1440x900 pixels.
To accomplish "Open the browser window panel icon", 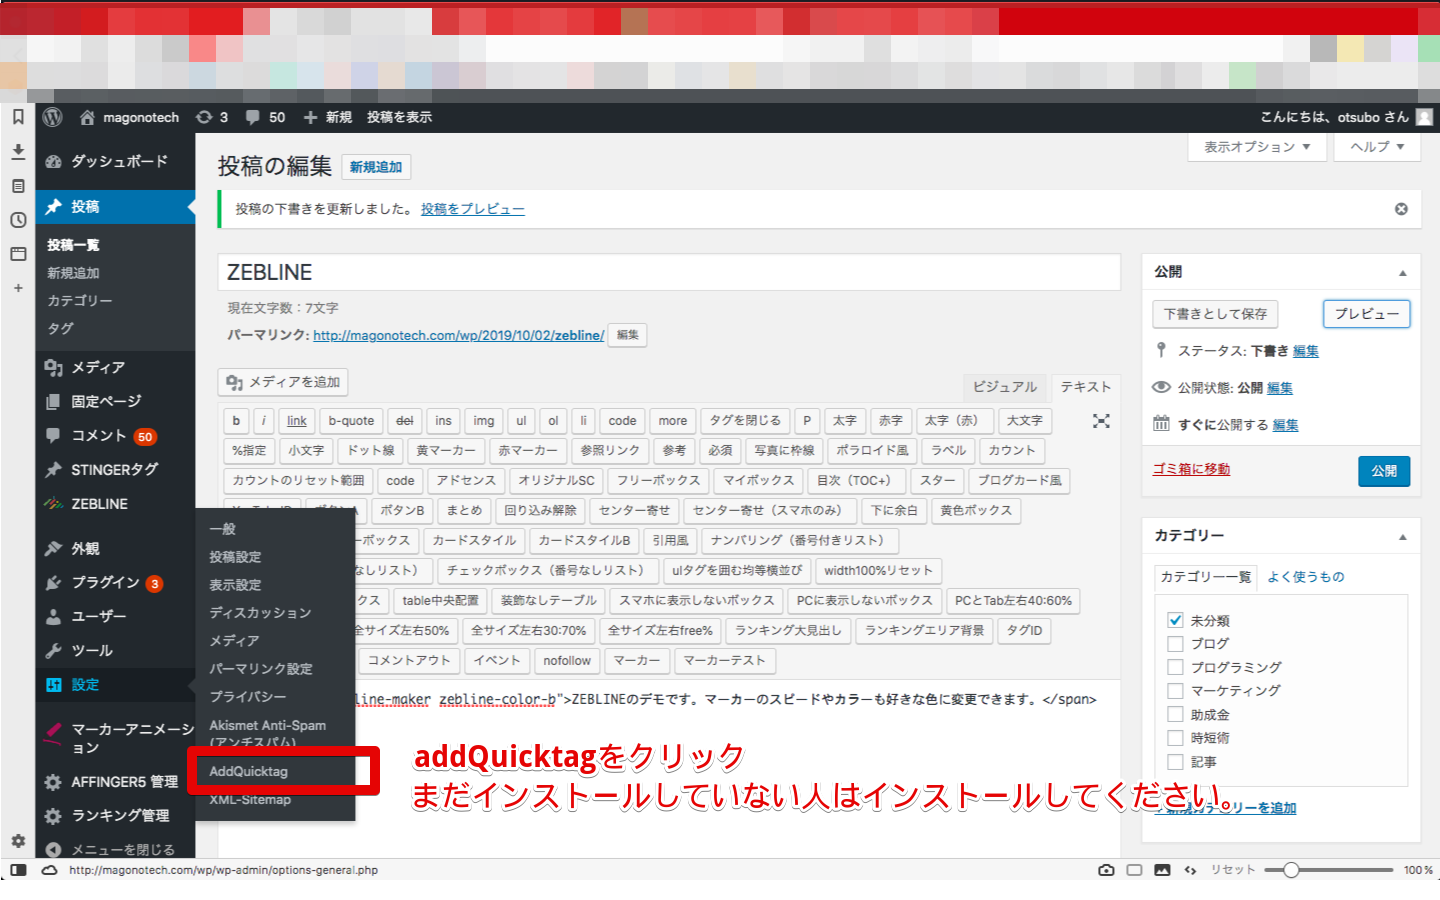I will point(18,254).
